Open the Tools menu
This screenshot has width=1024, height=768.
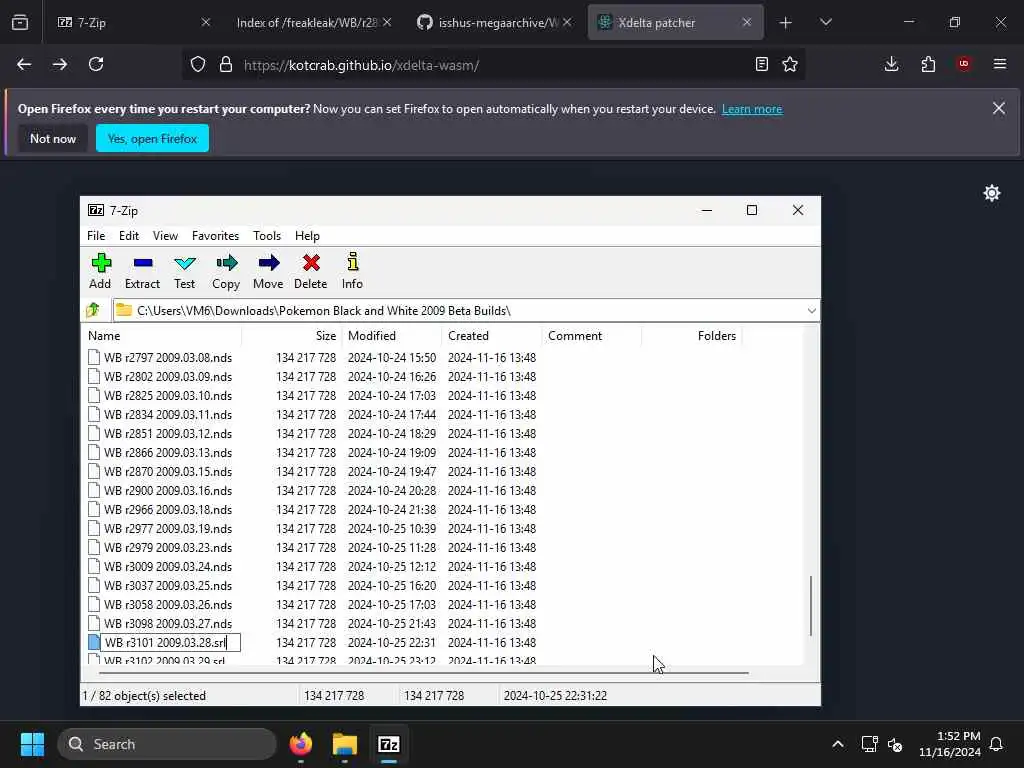[x=267, y=236]
